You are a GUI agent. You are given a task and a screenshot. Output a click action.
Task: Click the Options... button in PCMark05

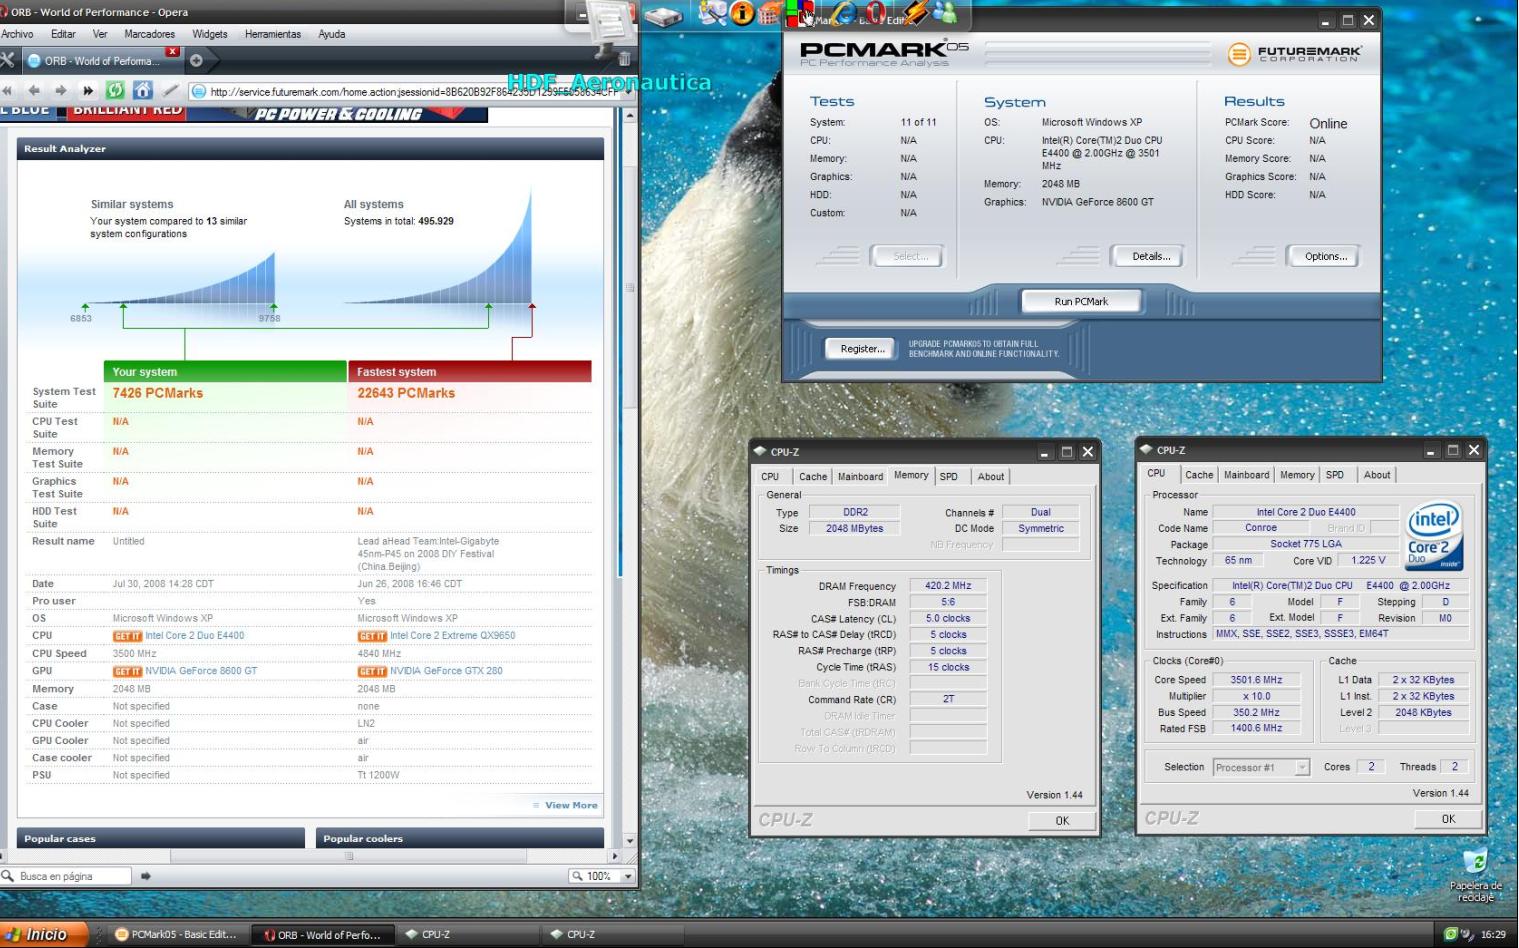[x=1325, y=256]
